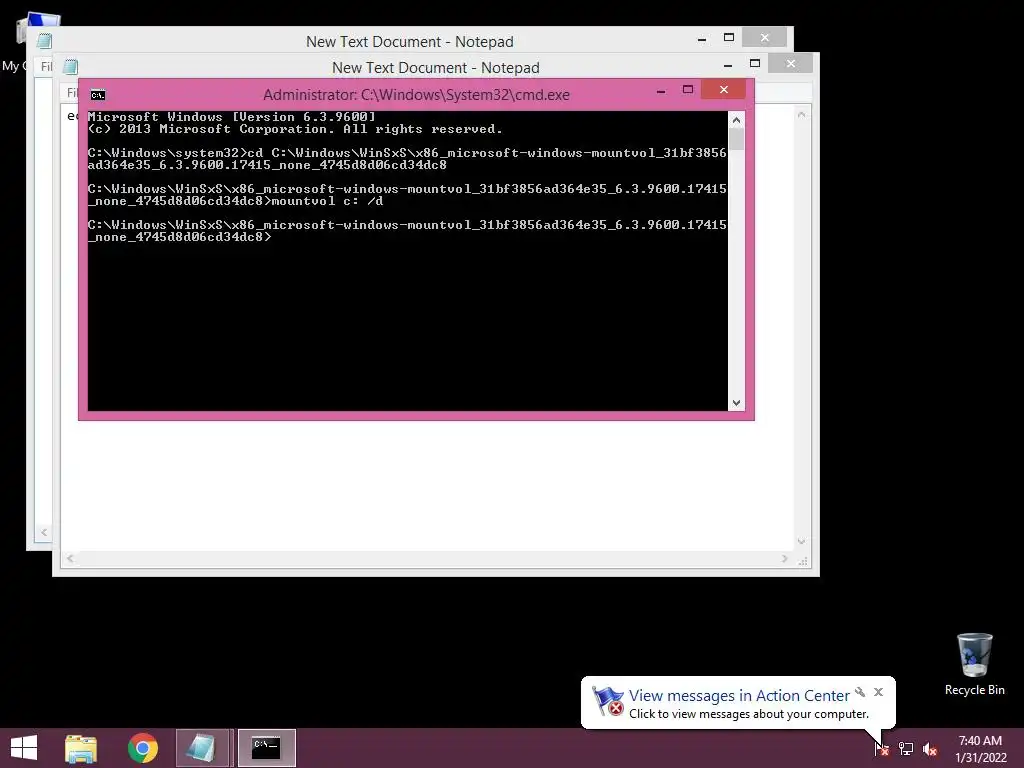This screenshot has width=1024, height=768.
Task: Click the front Notepad title bar icon
Action: 71,67
